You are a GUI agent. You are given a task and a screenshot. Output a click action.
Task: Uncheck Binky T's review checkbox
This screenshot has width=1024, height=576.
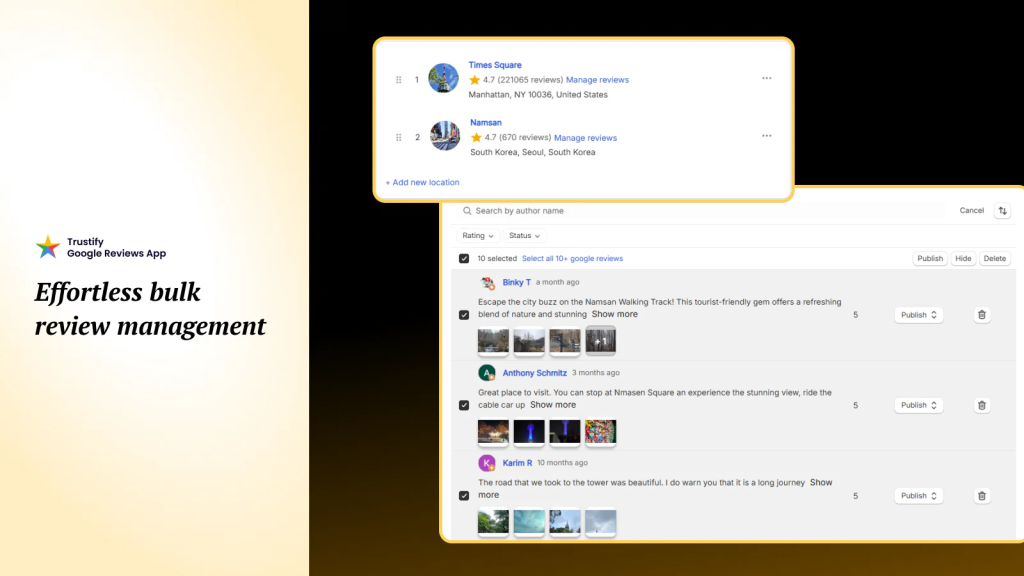click(464, 315)
